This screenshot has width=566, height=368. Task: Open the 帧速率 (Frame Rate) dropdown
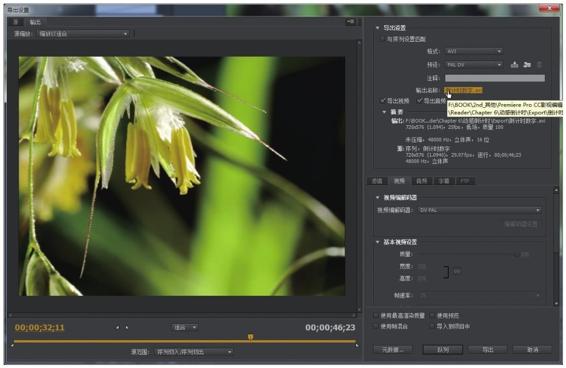tap(479, 295)
